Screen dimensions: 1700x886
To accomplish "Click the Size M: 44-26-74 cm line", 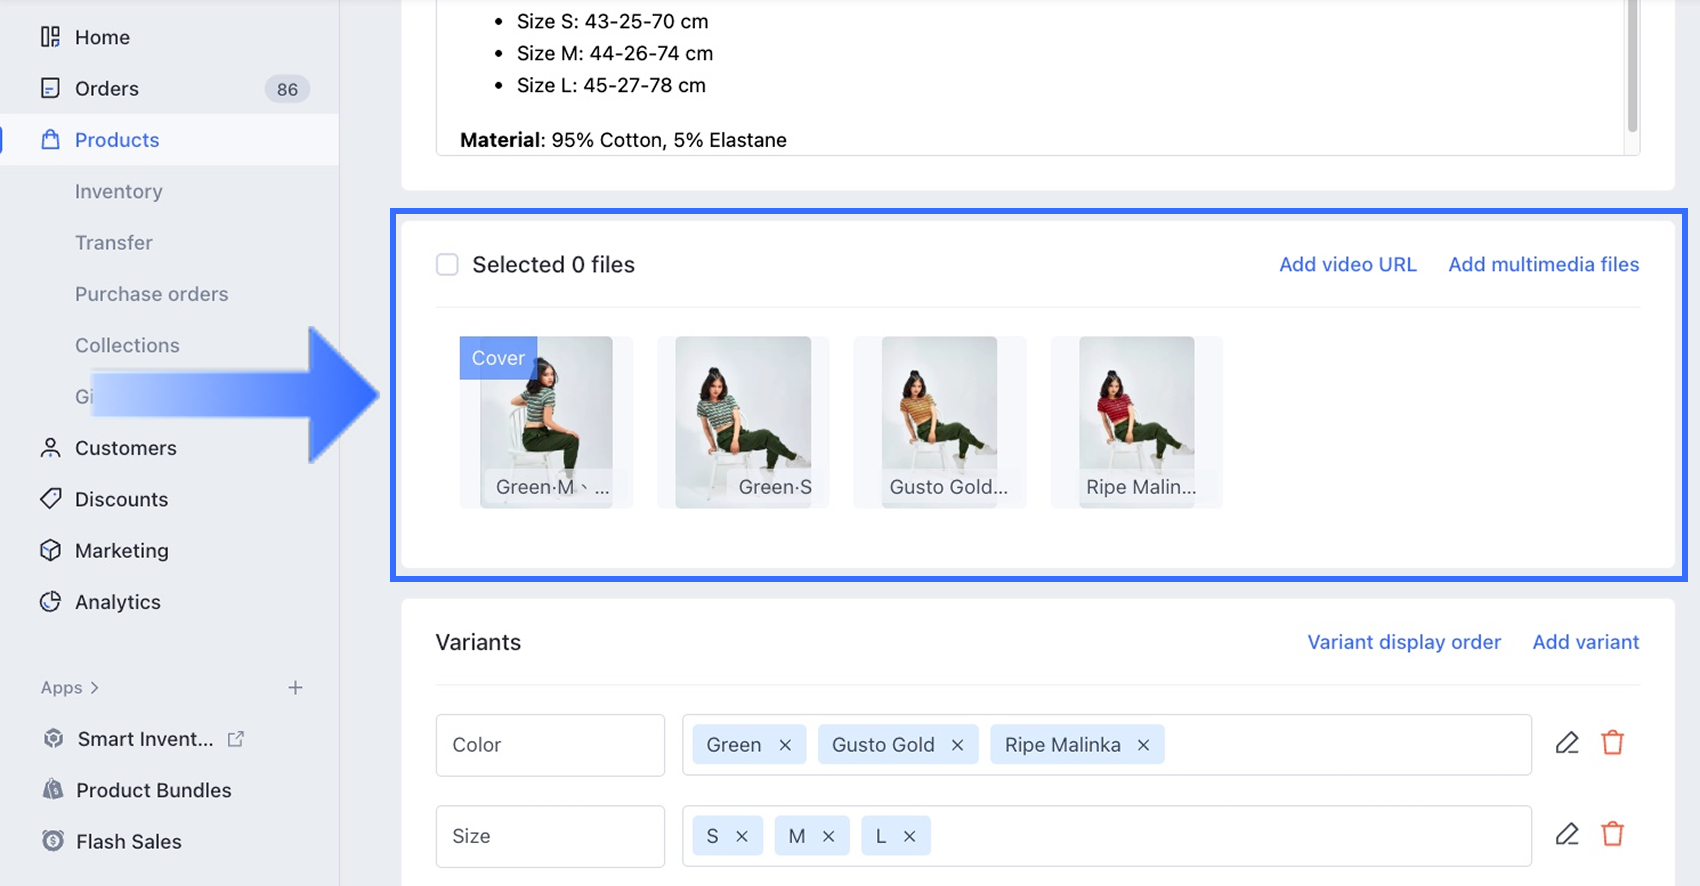I will [x=615, y=53].
